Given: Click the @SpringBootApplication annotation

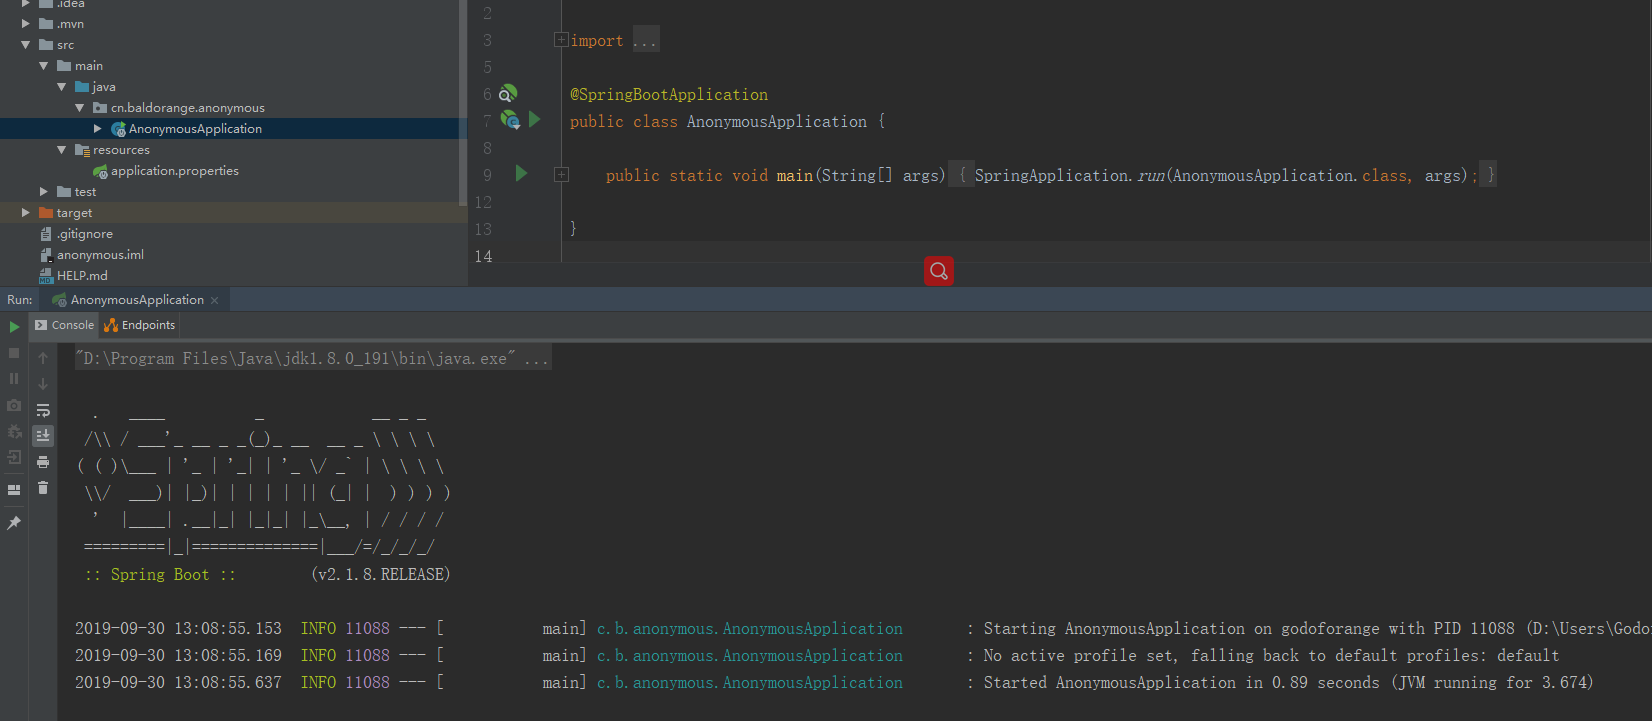Looking at the screenshot, I should coord(669,94).
